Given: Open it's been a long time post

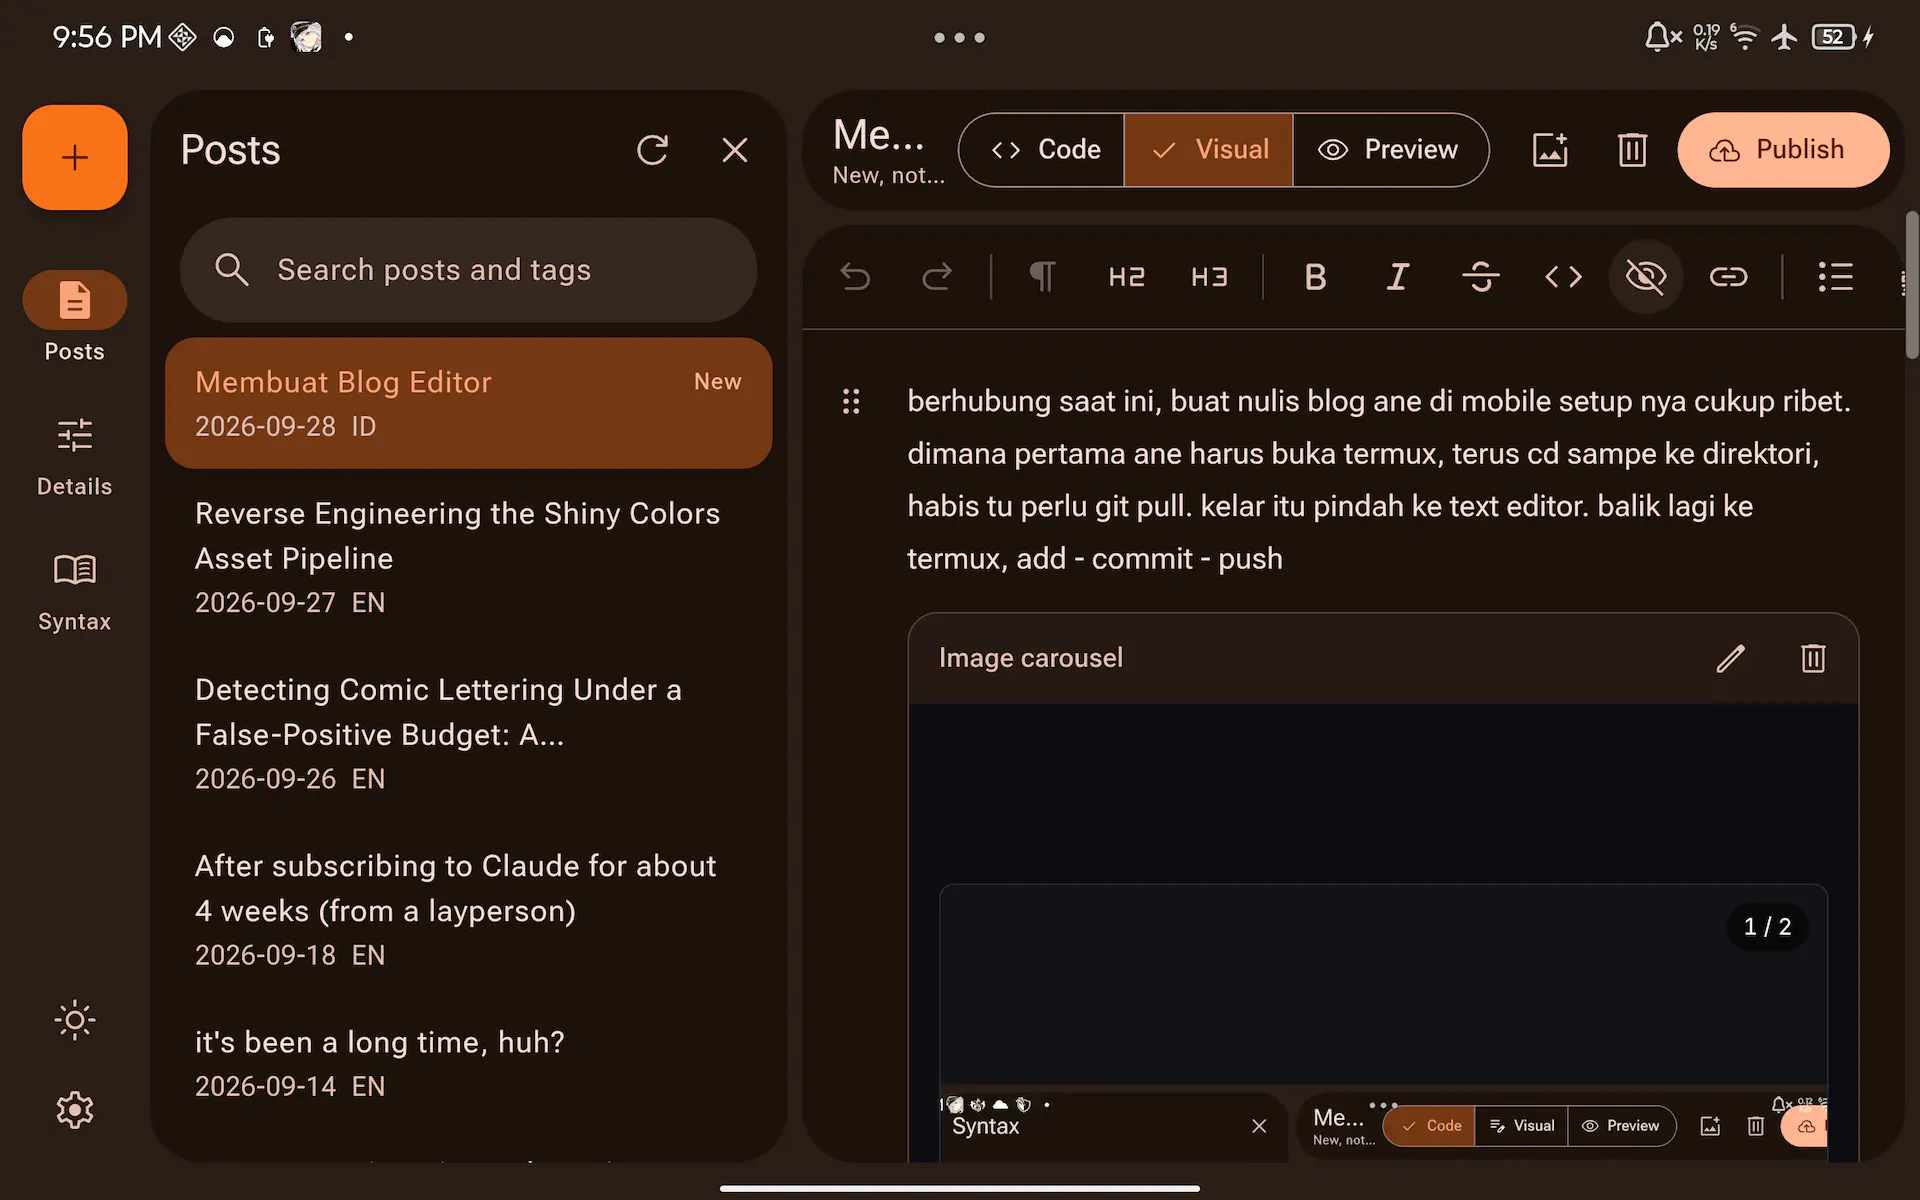Looking at the screenshot, I should click(x=468, y=1063).
